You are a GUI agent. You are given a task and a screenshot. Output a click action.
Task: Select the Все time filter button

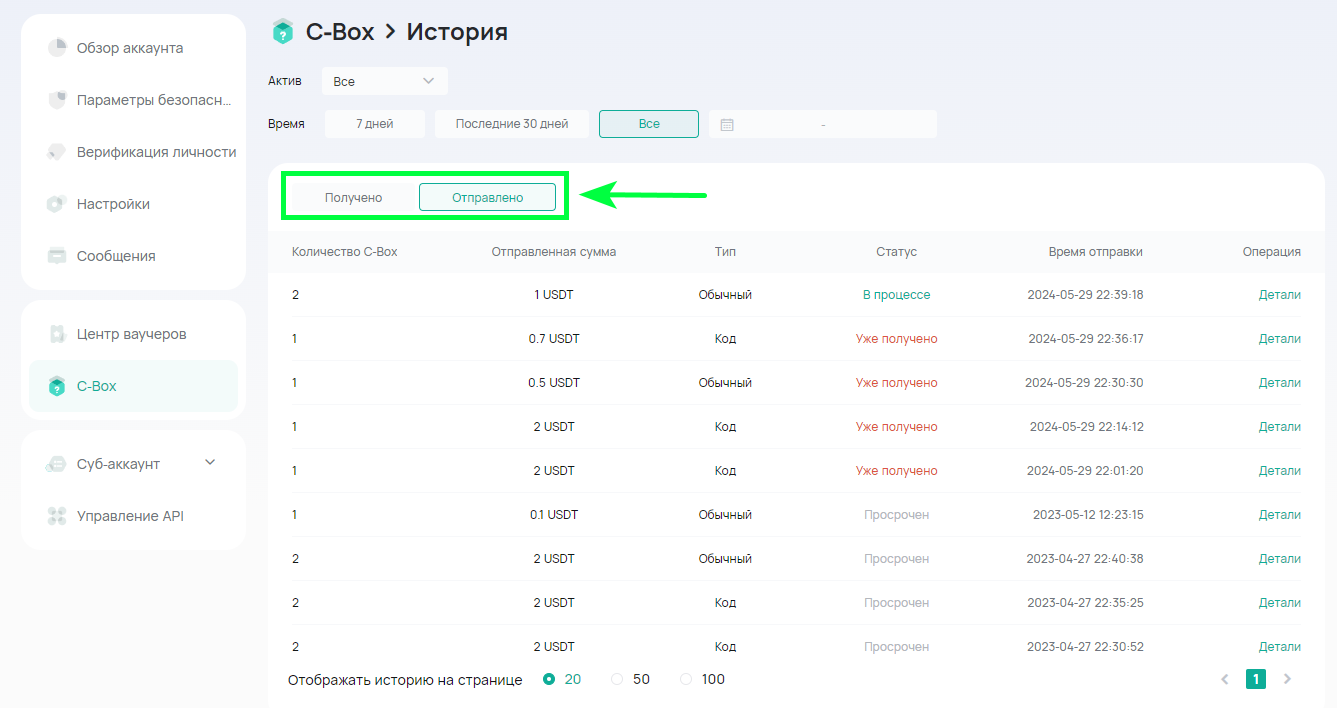tap(649, 124)
